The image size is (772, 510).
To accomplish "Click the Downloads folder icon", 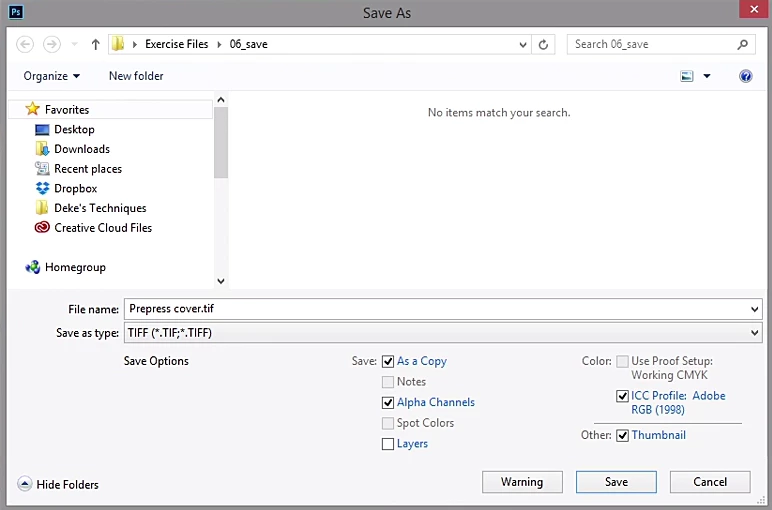I will tap(42, 149).
